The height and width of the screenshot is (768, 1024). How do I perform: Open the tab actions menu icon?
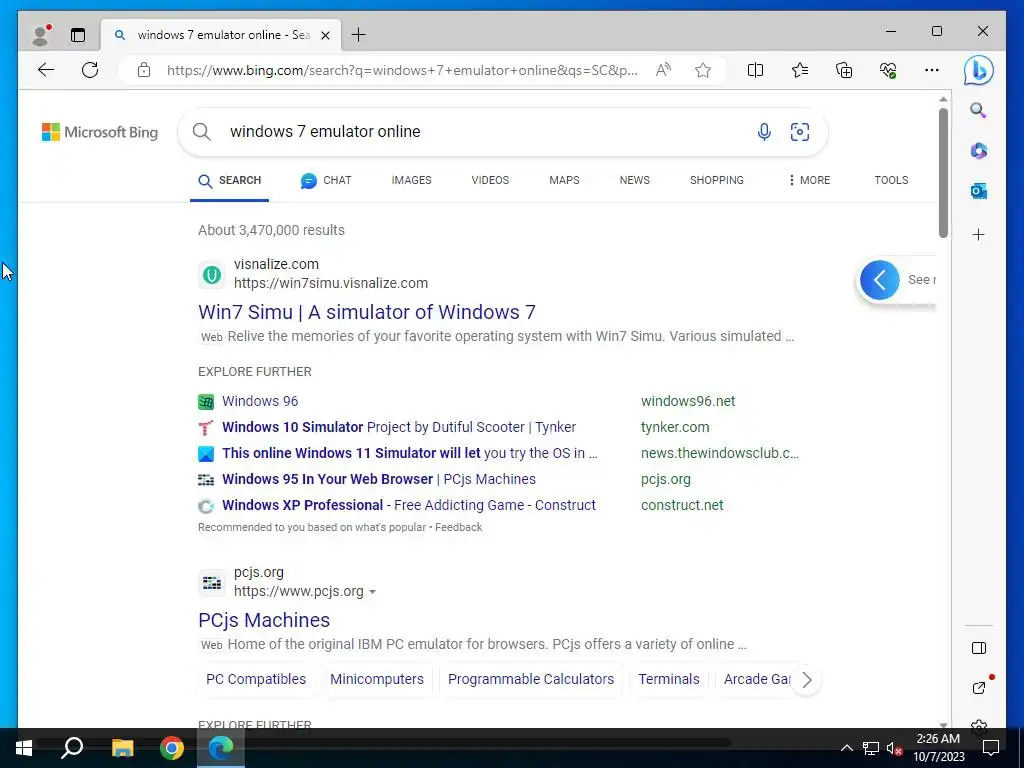(78, 35)
